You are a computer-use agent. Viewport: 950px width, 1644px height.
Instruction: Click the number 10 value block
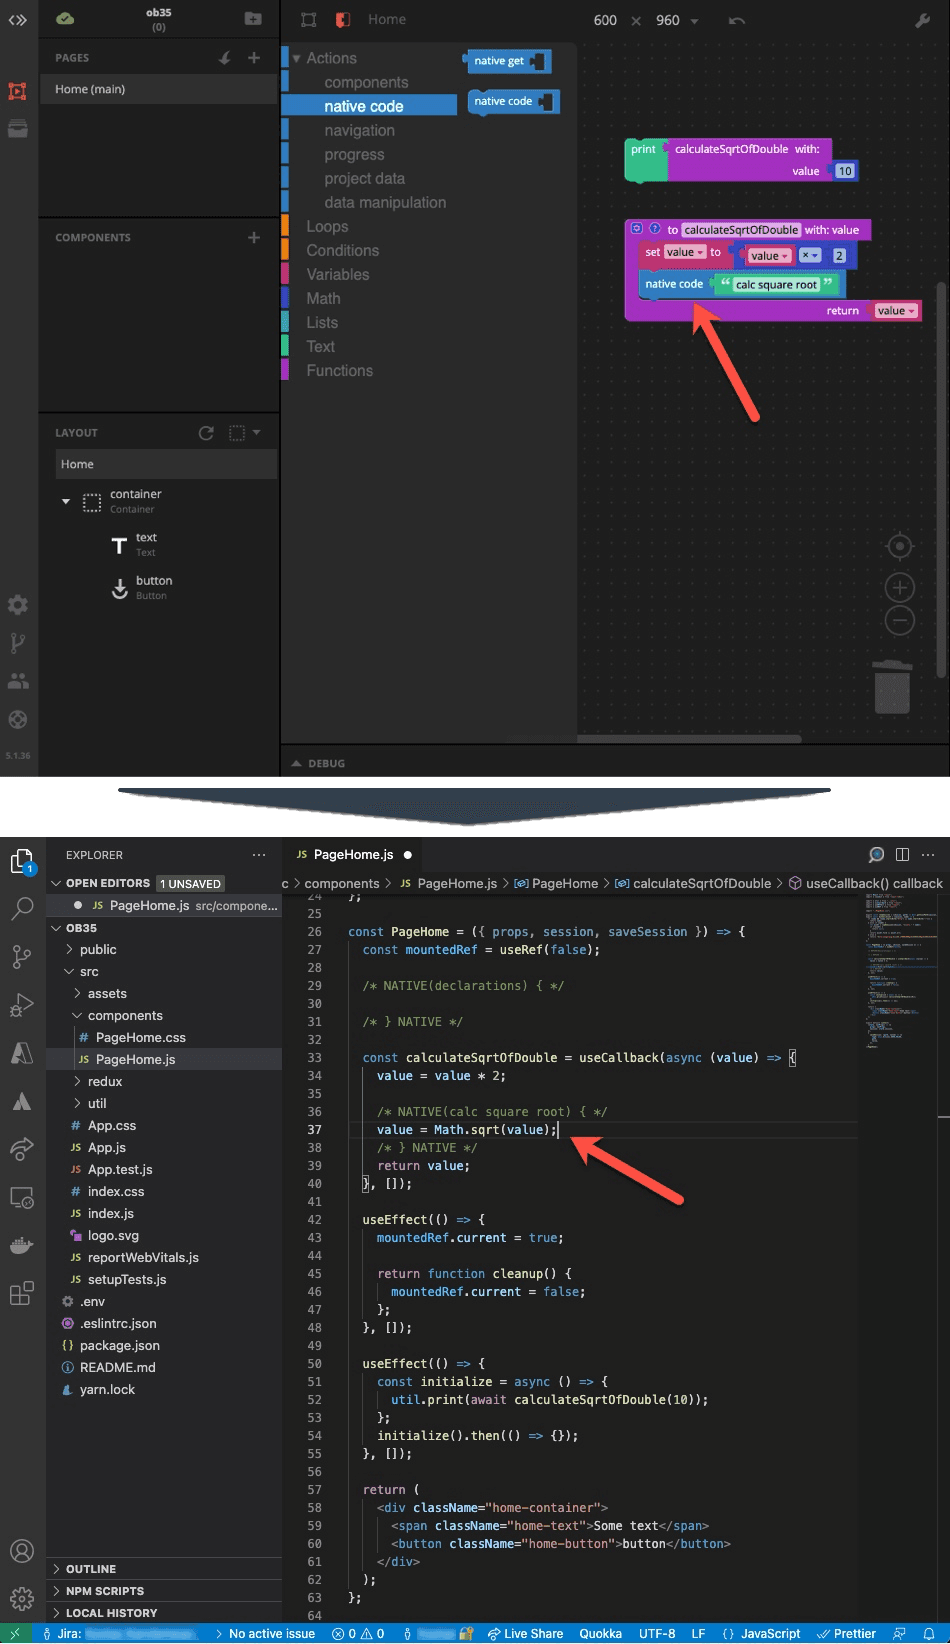[x=845, y=171]
